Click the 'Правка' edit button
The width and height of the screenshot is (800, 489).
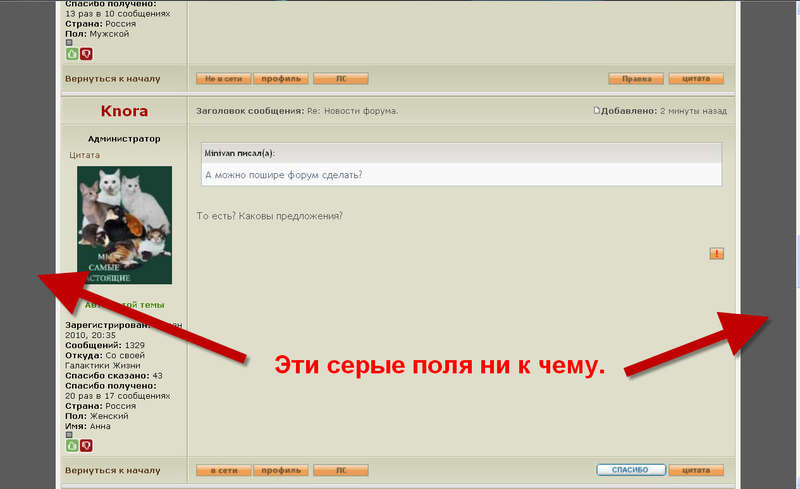[636, 79]
